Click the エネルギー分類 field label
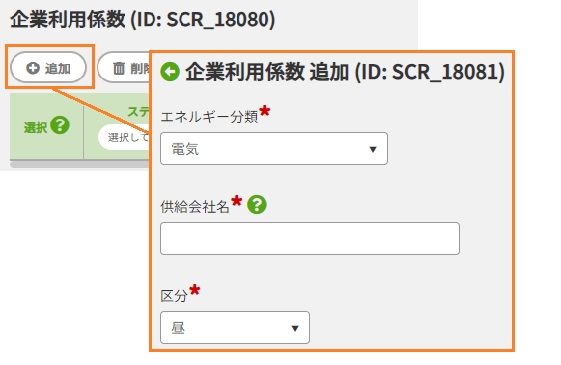This screenshot has width=561, height=365. click(209, 117)
